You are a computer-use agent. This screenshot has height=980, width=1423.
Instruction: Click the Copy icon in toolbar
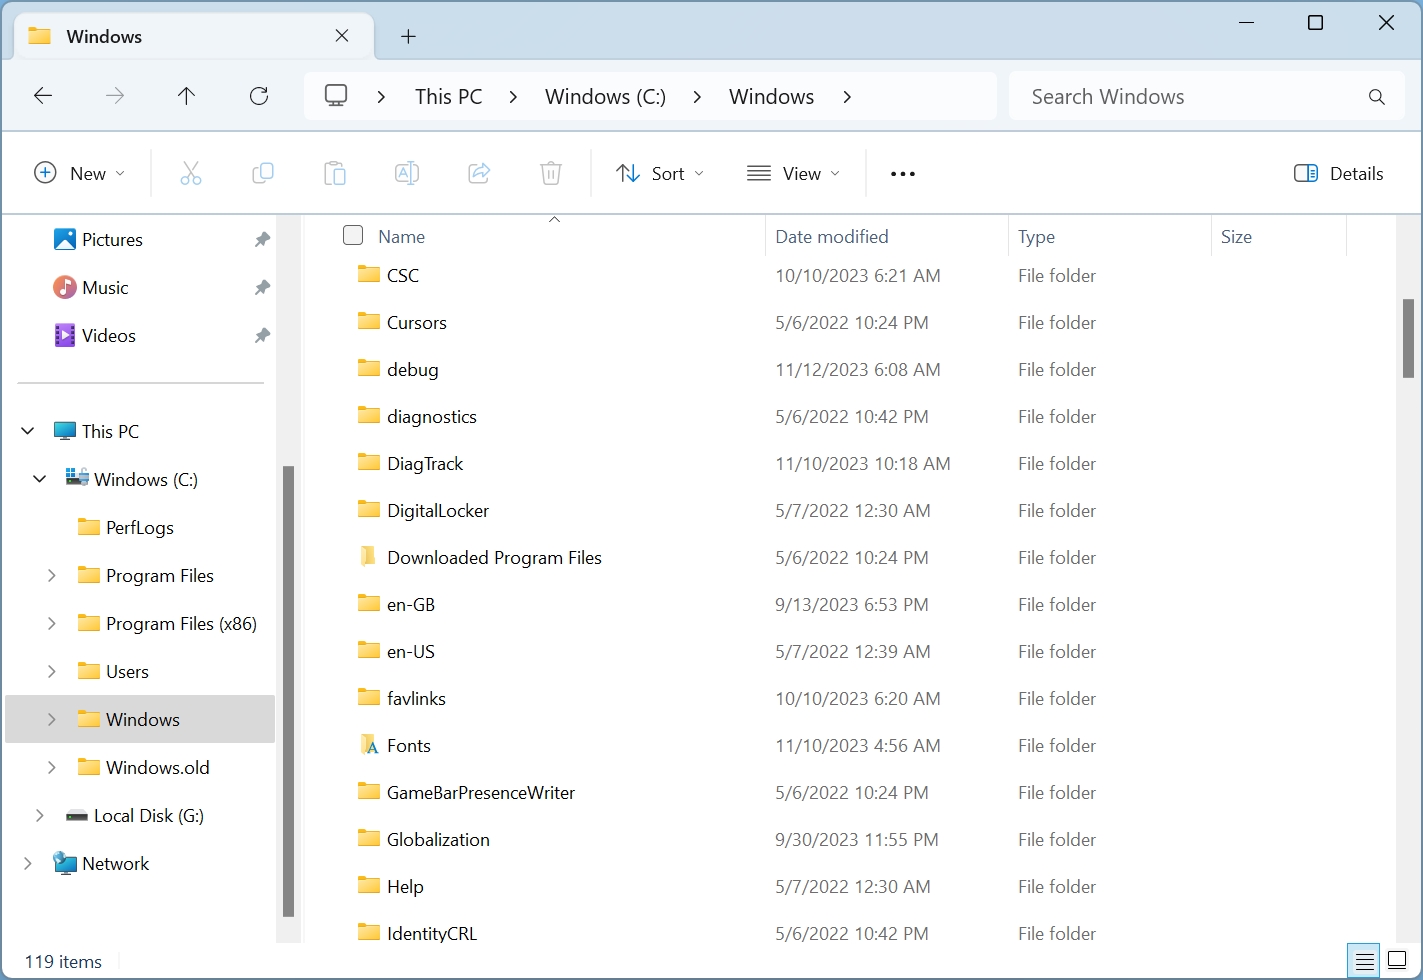(x=263, y=174)
